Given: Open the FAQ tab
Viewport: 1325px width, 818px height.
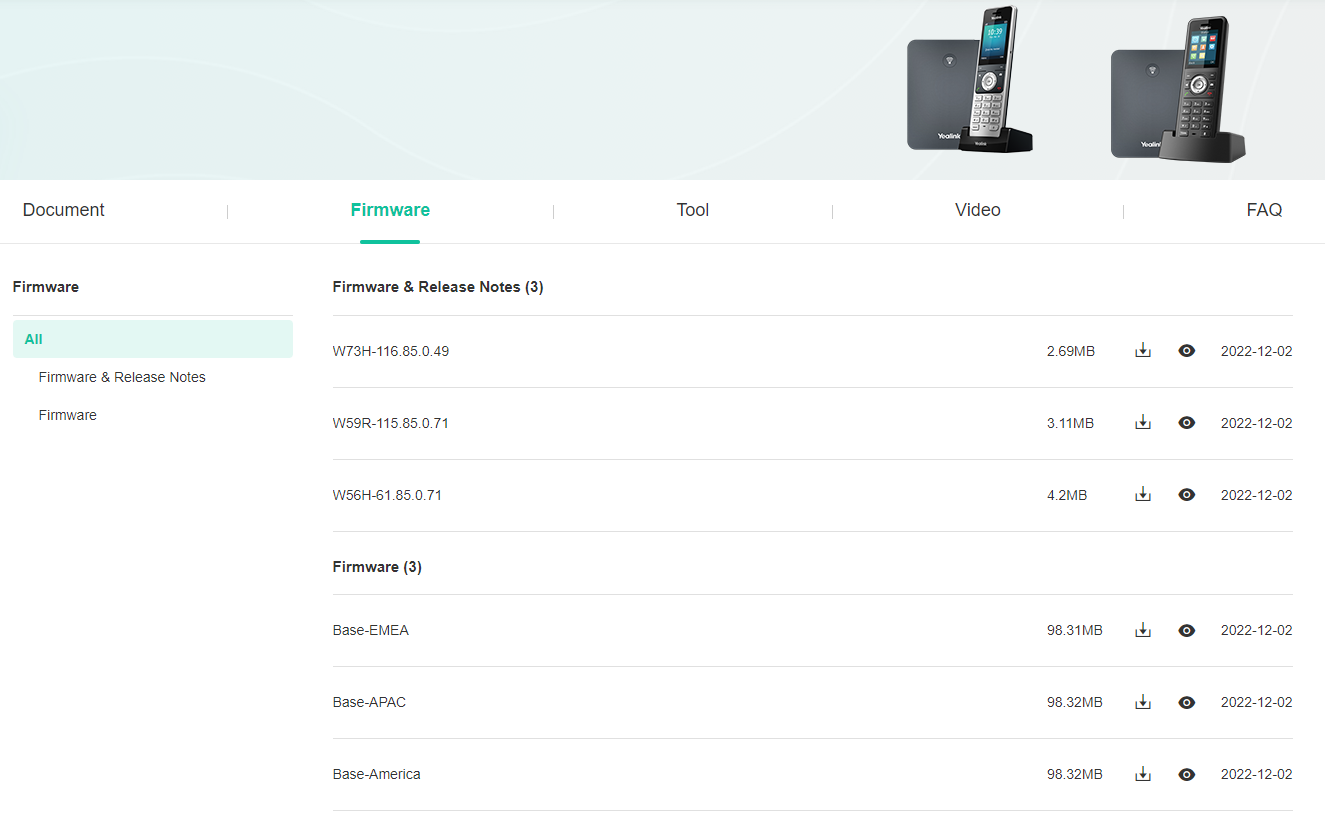Looking at the screenshot, I should tap(1264, 210).
